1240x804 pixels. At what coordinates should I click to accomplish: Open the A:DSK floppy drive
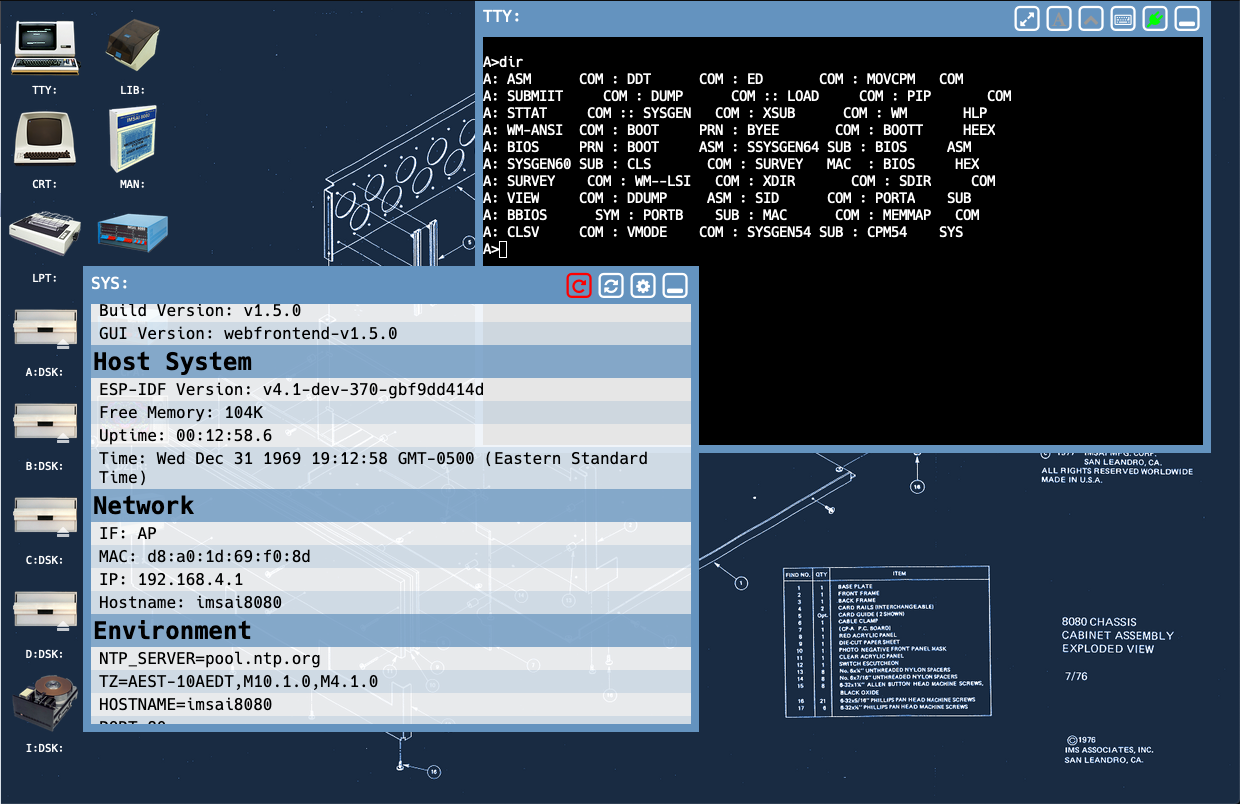tap(45, 329)
